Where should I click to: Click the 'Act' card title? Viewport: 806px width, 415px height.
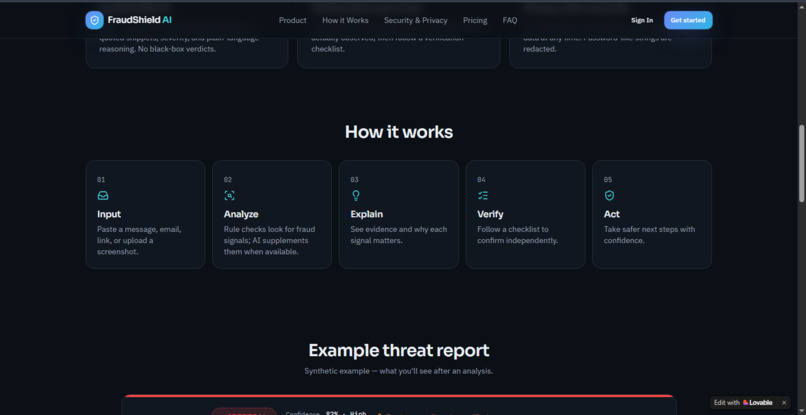[612, 214]
